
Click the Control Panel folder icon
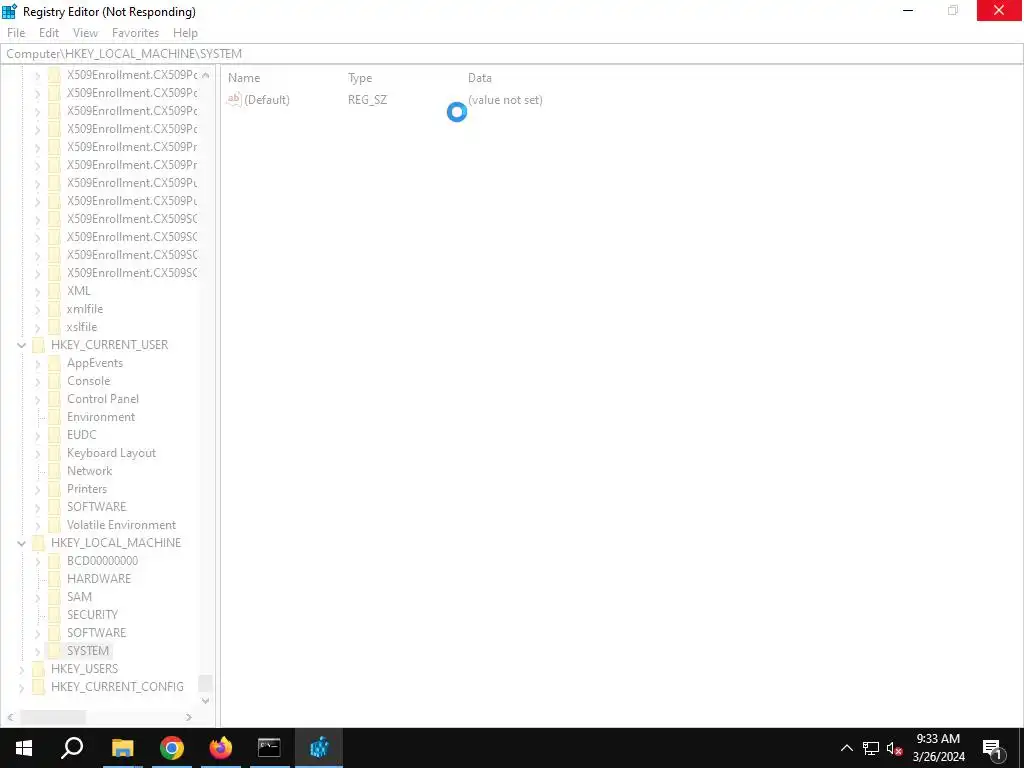pos(55,399)
